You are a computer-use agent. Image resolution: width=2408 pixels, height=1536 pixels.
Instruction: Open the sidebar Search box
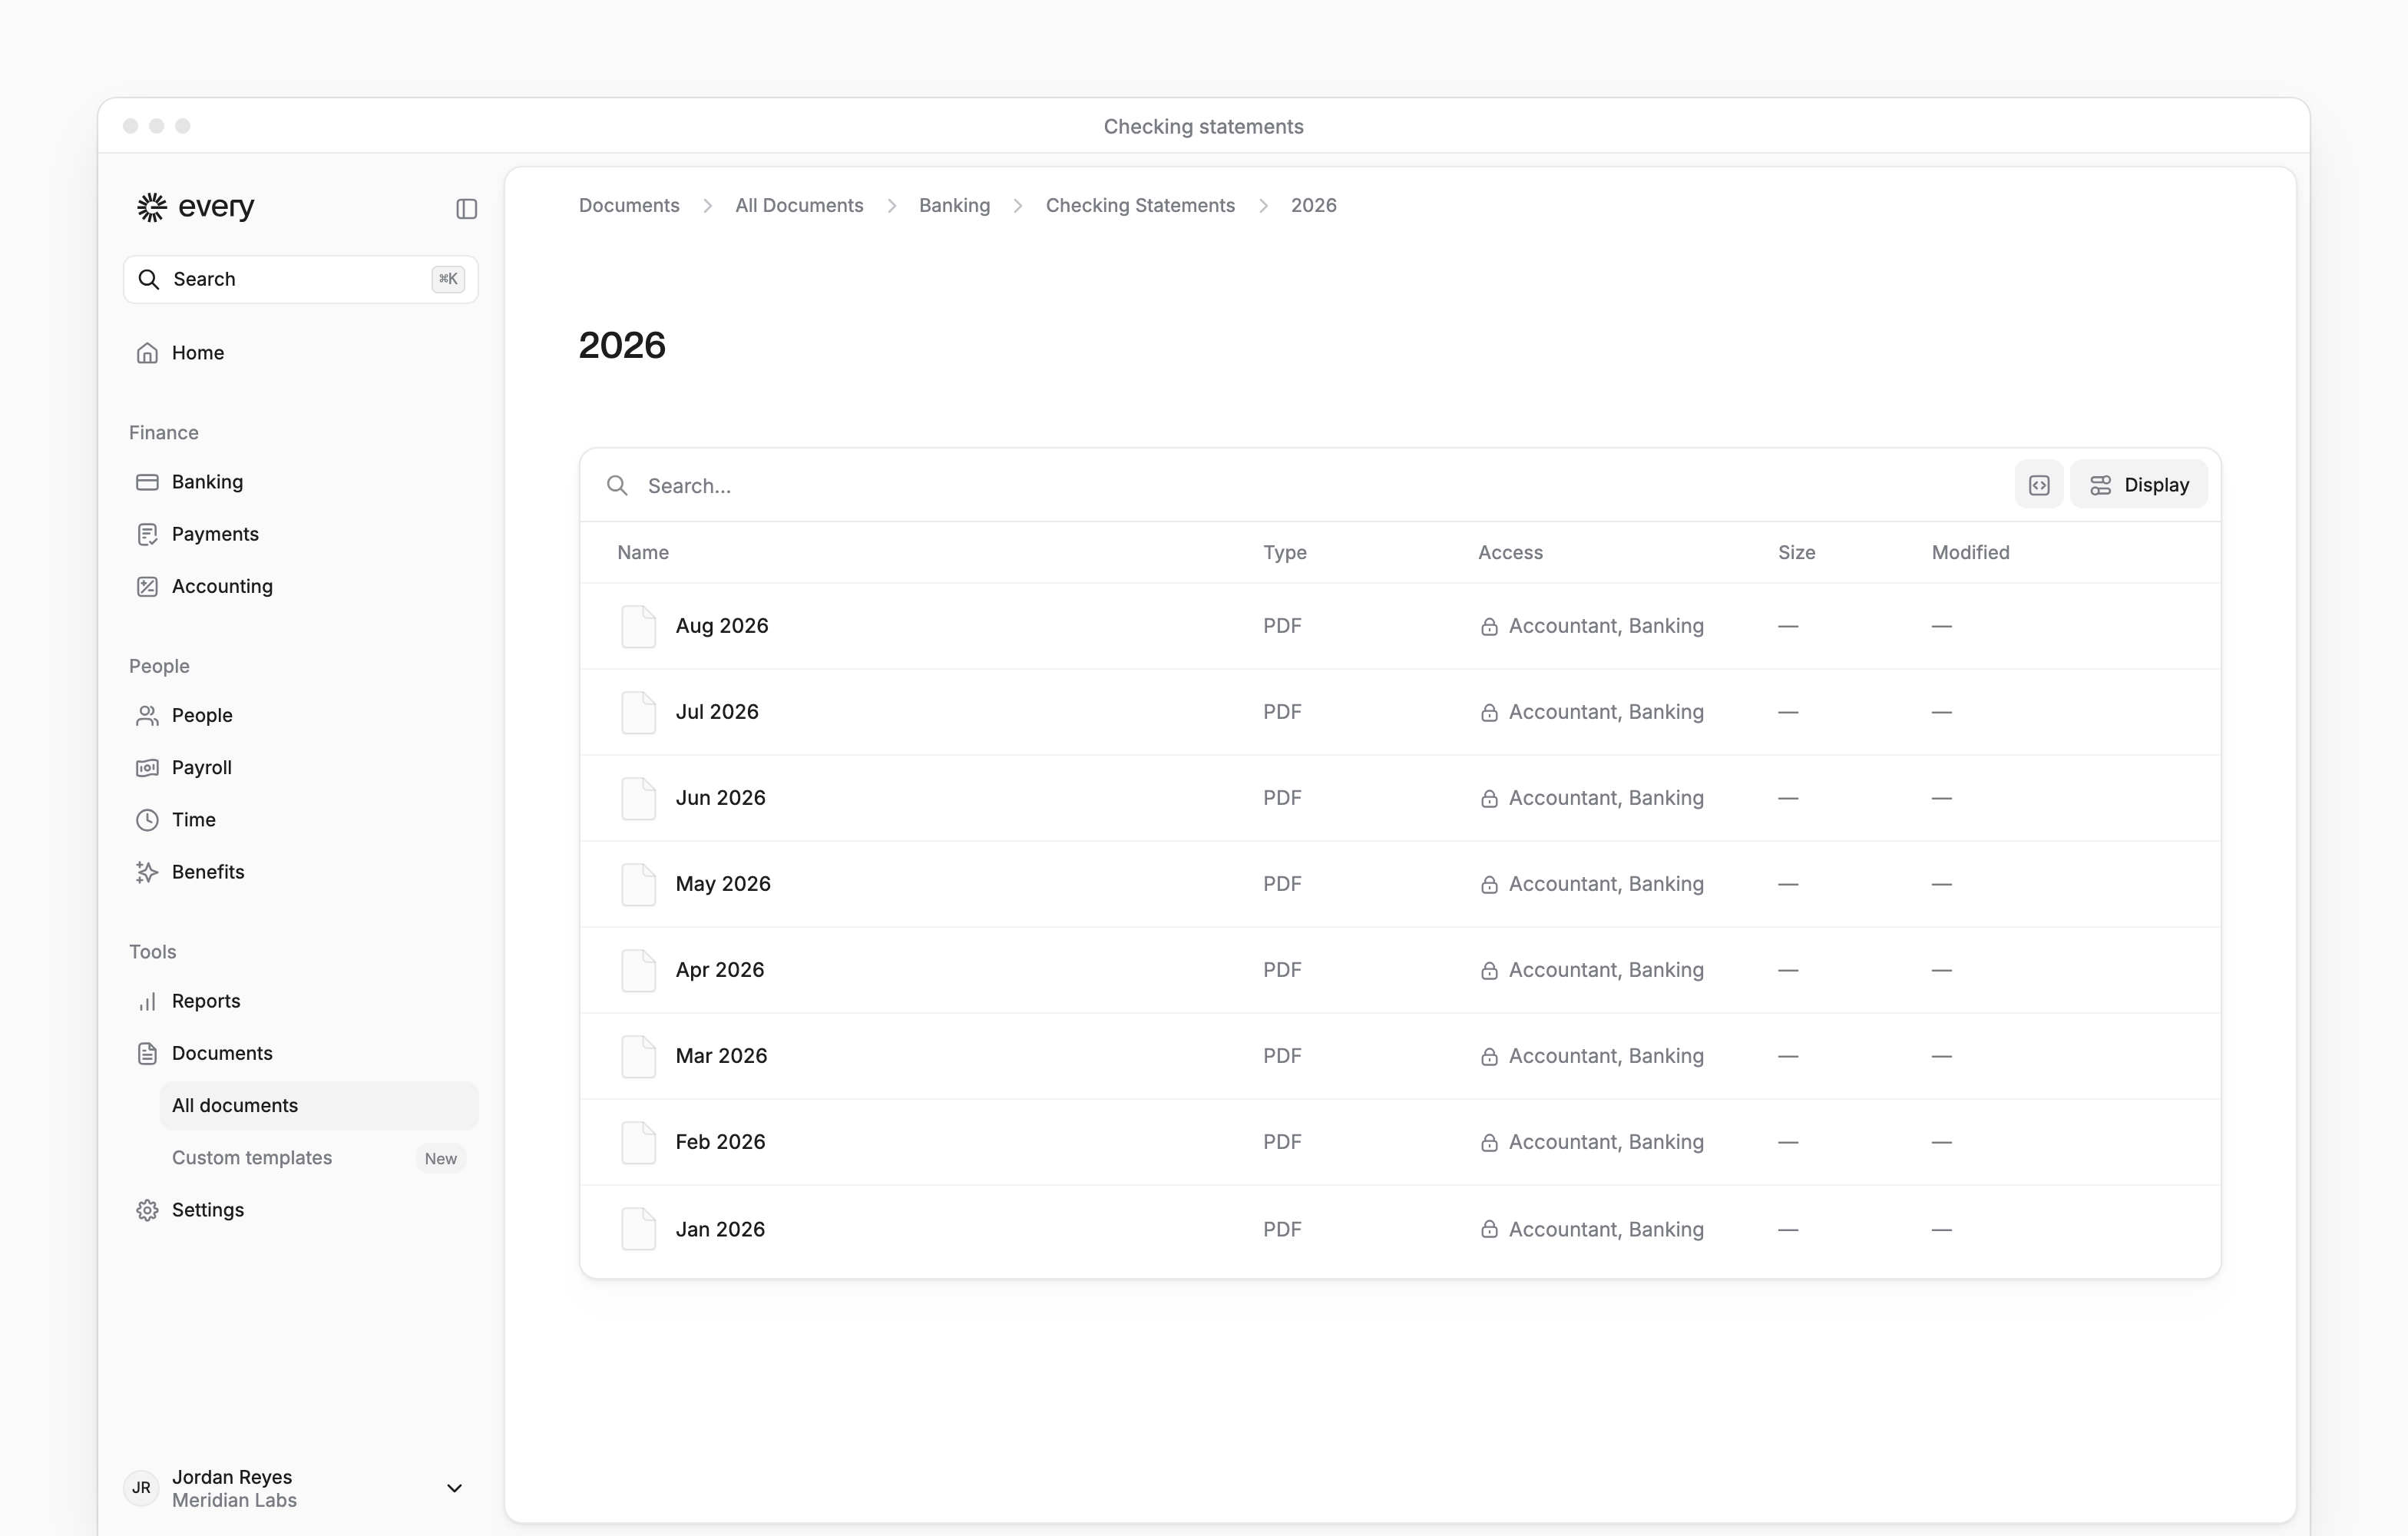[301, 279]
